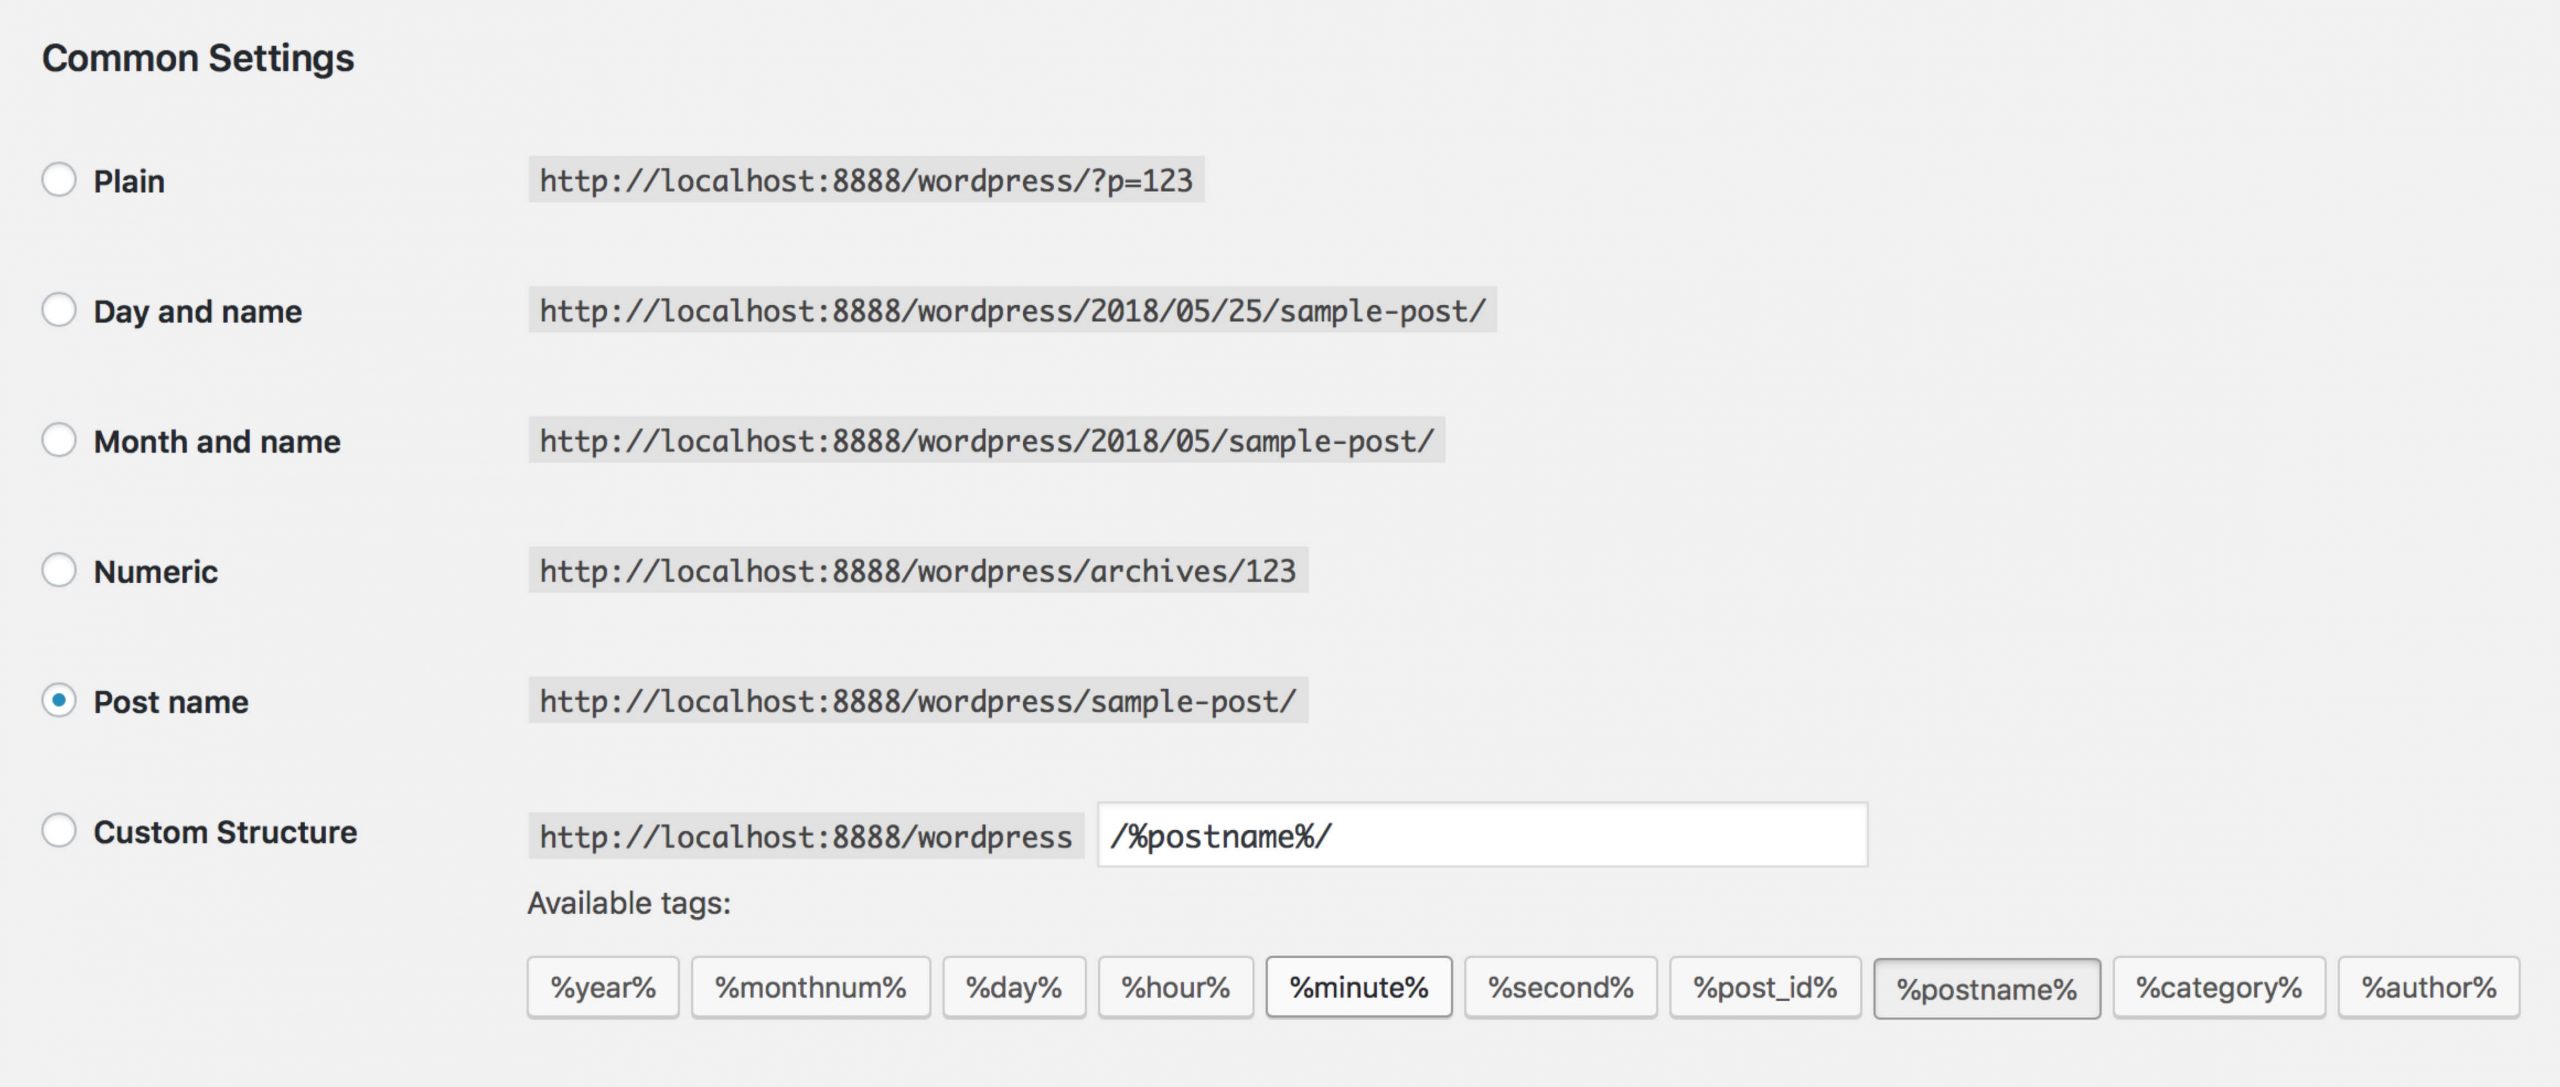Click the Post name label
The height and width of the screenshot is (1087, 2560).
[x=171, y=701]
